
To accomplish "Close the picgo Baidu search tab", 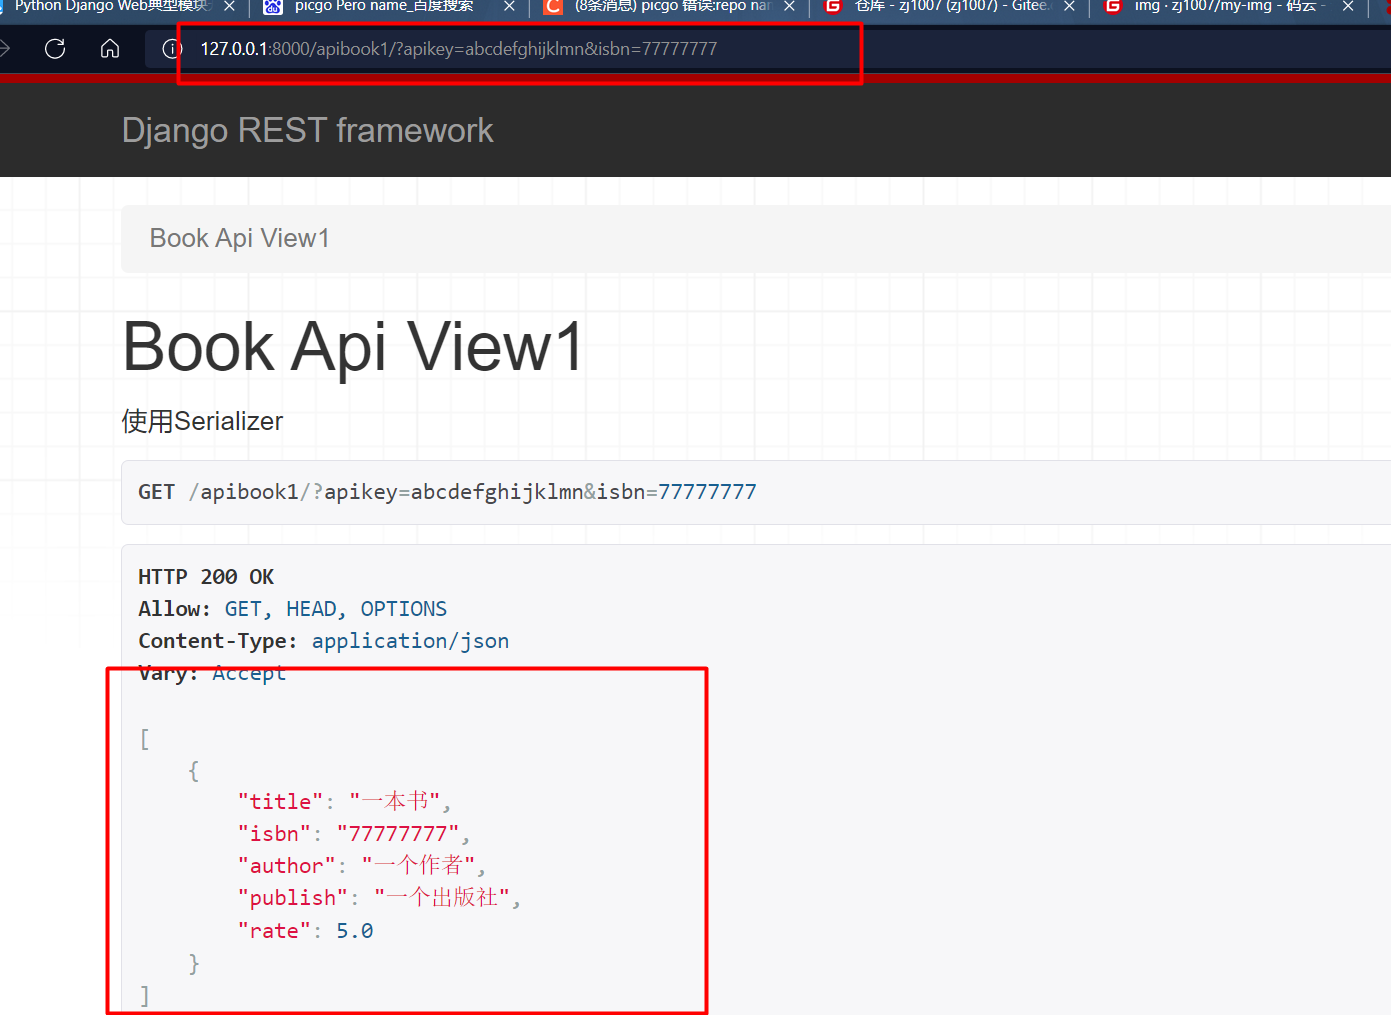I will [509, 7].
